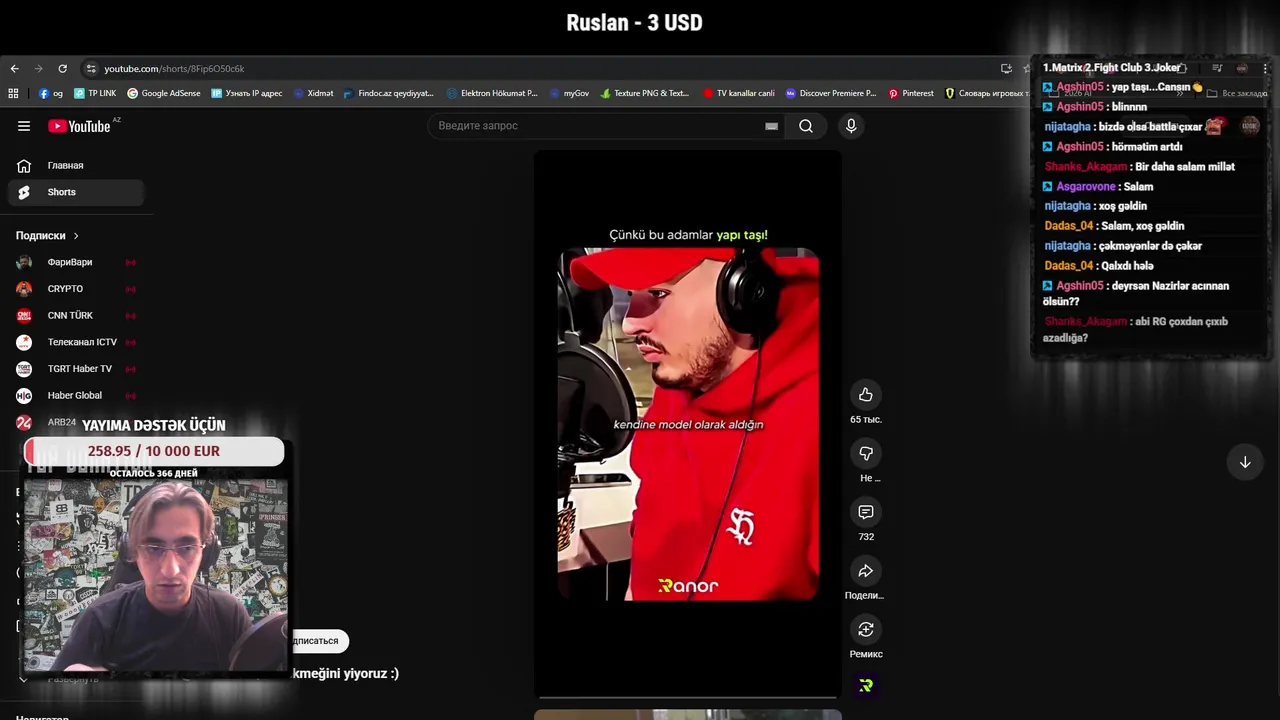The image size is (1280, 720).
Task: Open the Haber Global subscription channel
Action: (76, 395)
